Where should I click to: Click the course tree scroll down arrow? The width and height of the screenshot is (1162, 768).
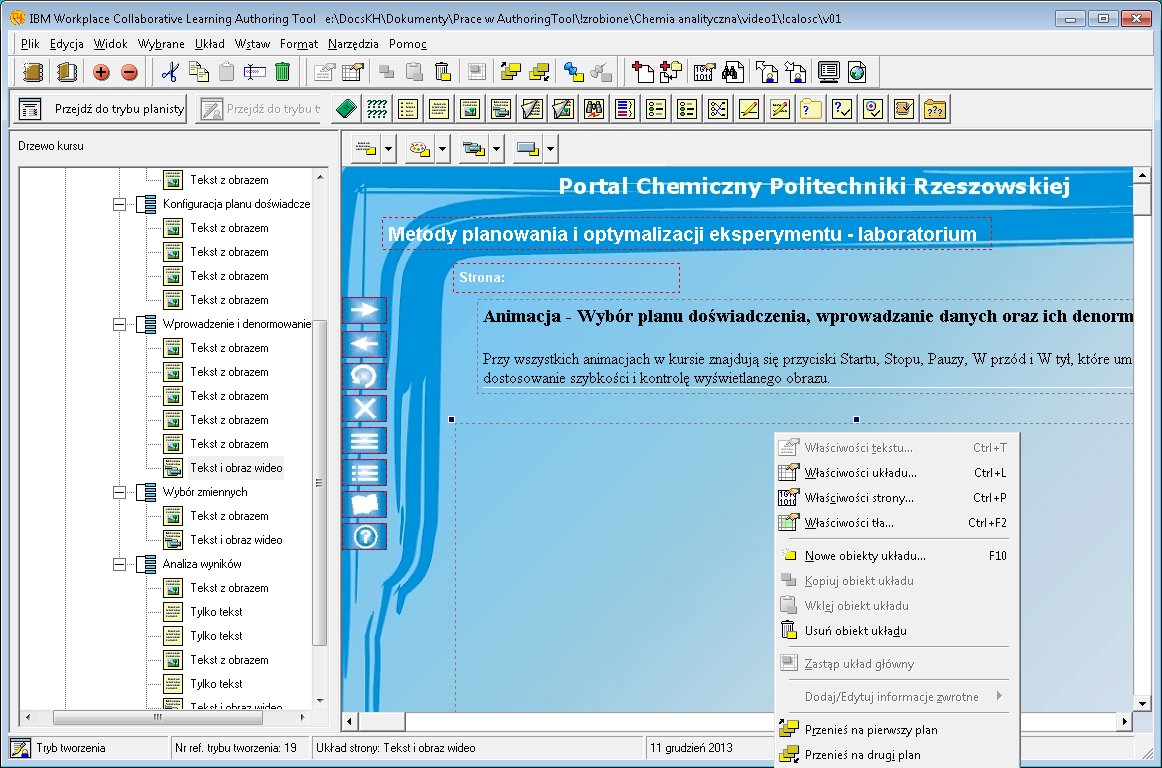[x=320, y=701]
